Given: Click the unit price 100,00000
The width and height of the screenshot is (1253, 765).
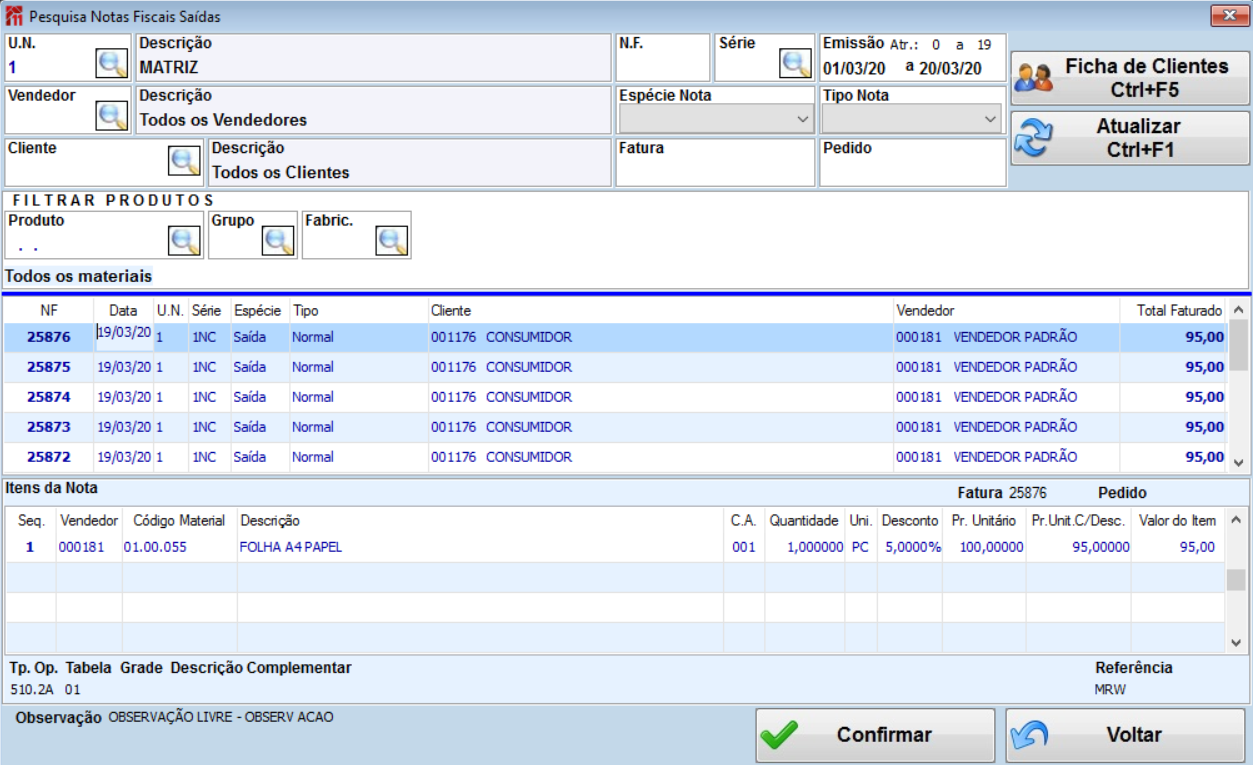Looking at the screenshot, I should point(992,547).
